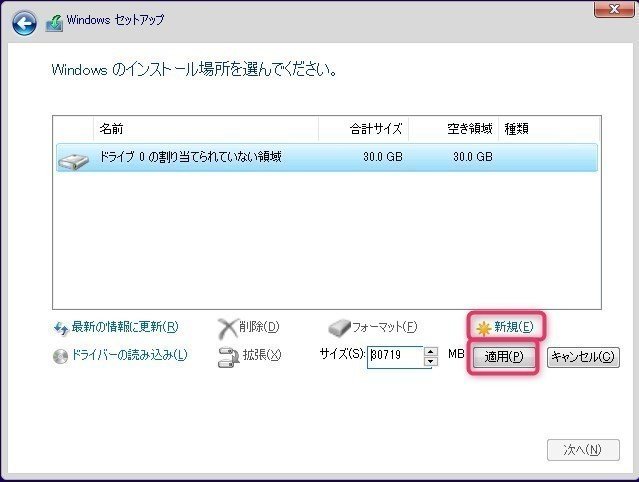Open ドライバーの読み込み(L) link
Image resolution: width=639 pixels, height=482 pixels.
129,355
